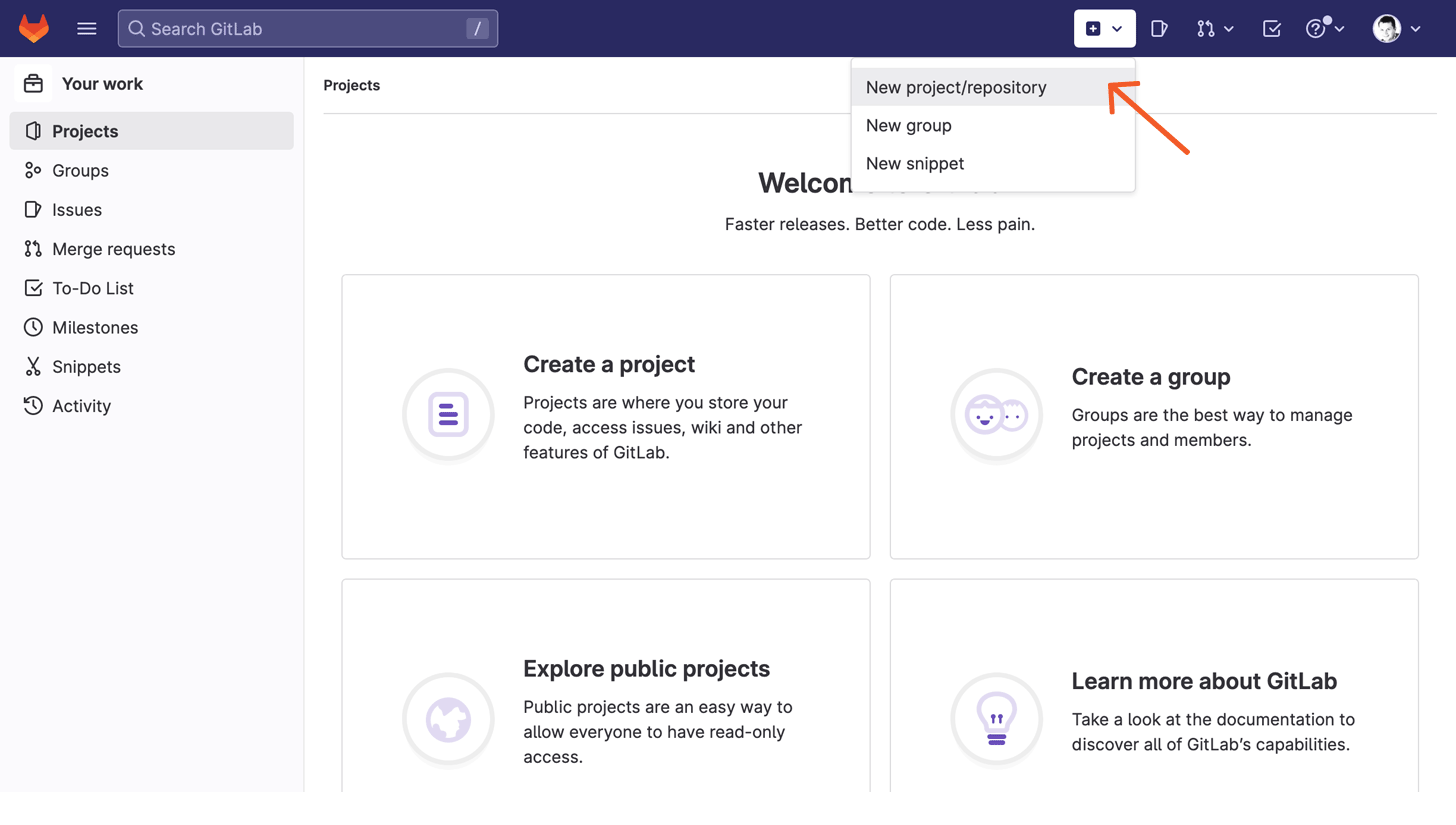This screenshot has height=825, width=1456.
Task: Expand the help dropdown in the top bar
Action: [x=1325, y=28]
